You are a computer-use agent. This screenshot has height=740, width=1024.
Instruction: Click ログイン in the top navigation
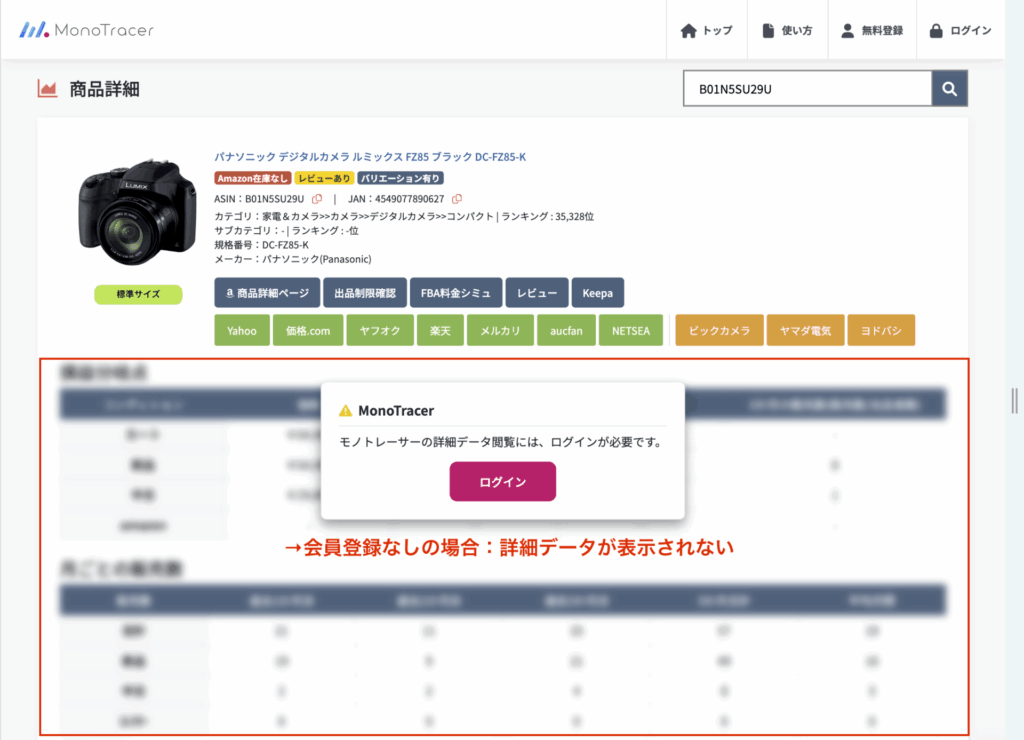pyautogui.click(x=960, y=31)
